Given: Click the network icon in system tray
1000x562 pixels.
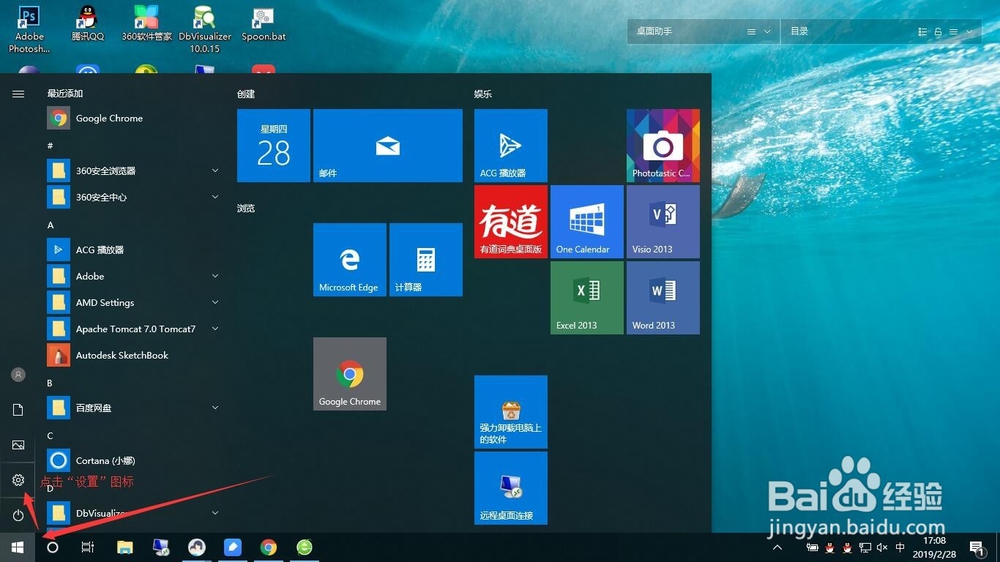Looking at the screenshot, I should click(x=865, y=547).
